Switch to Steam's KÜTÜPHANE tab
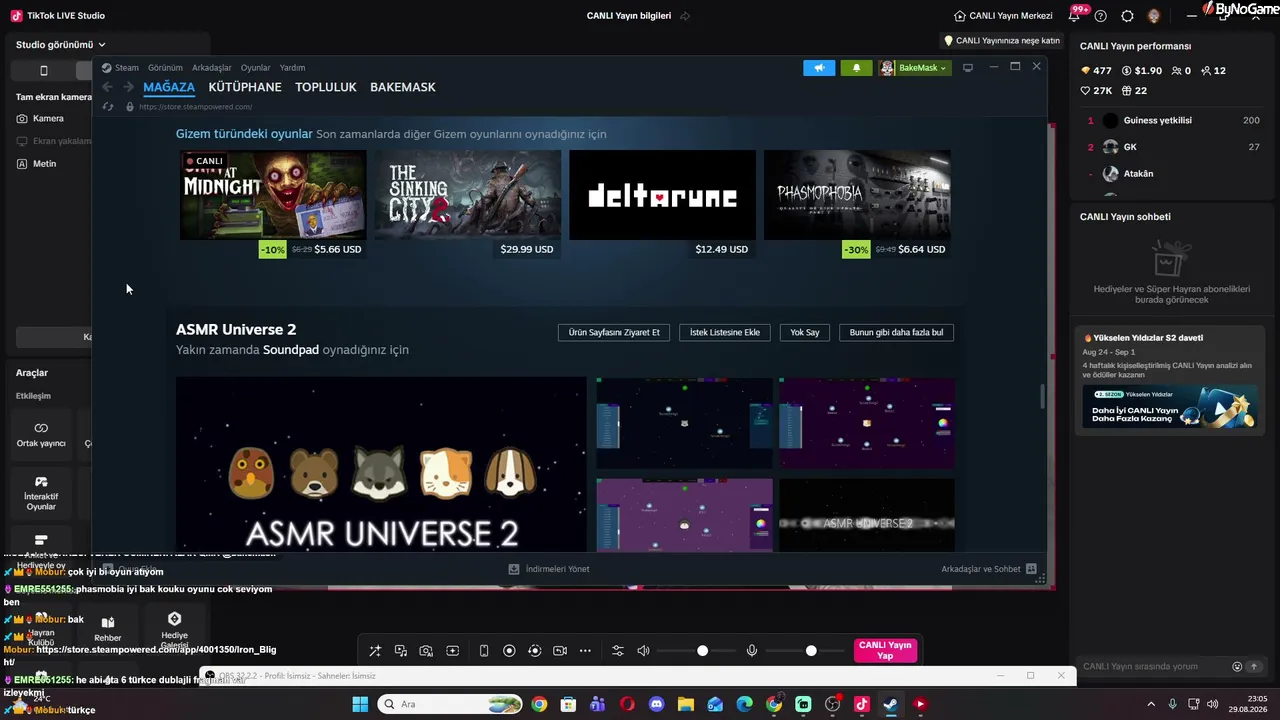This screenshot has height=720, width=1280. pyautogui.click(x=245, y=87)
